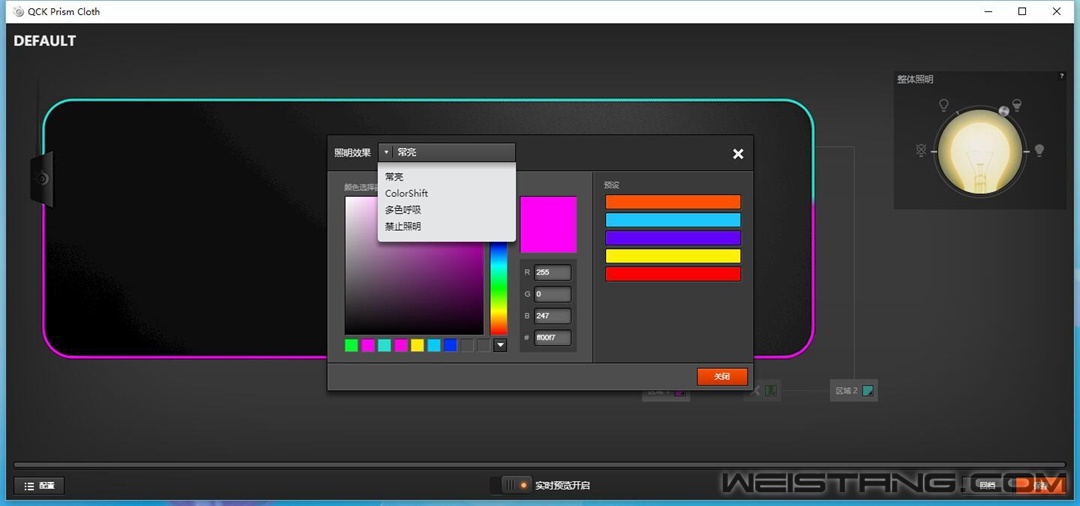Image resolution: width=1080 pixels, height=506 pixels.
Task: Expand recent colors with white down arrow
Action: (500, 346)
